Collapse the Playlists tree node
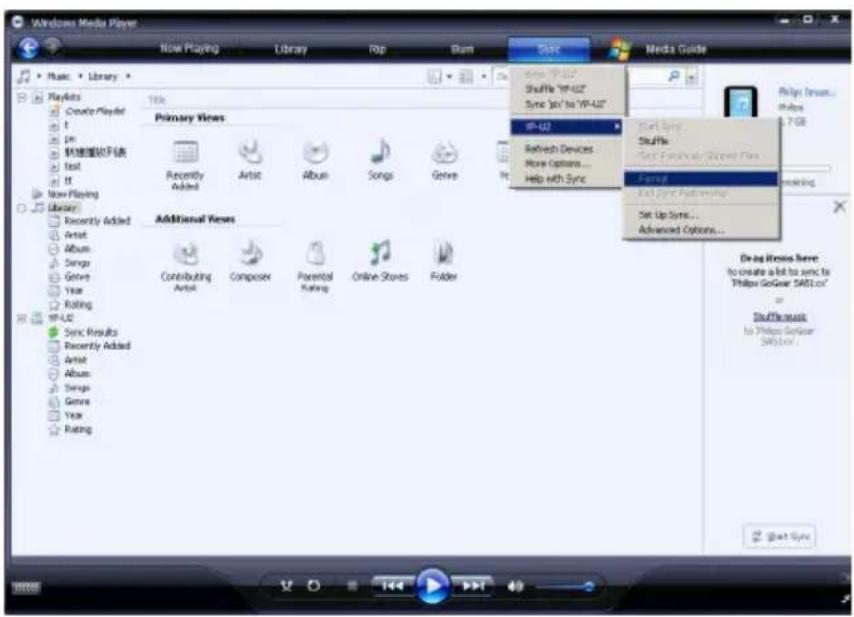This screenshot has height=617, width=854. [x=21, y=97]
